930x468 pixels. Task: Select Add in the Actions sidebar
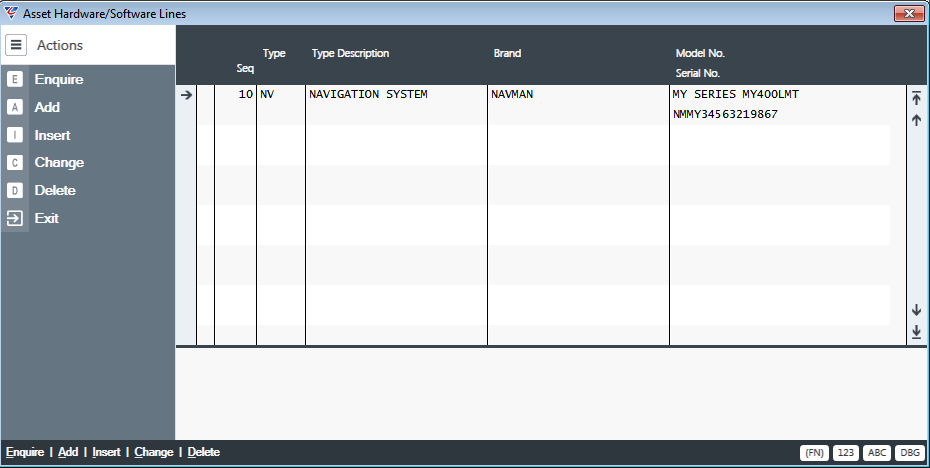click(47, 107)
